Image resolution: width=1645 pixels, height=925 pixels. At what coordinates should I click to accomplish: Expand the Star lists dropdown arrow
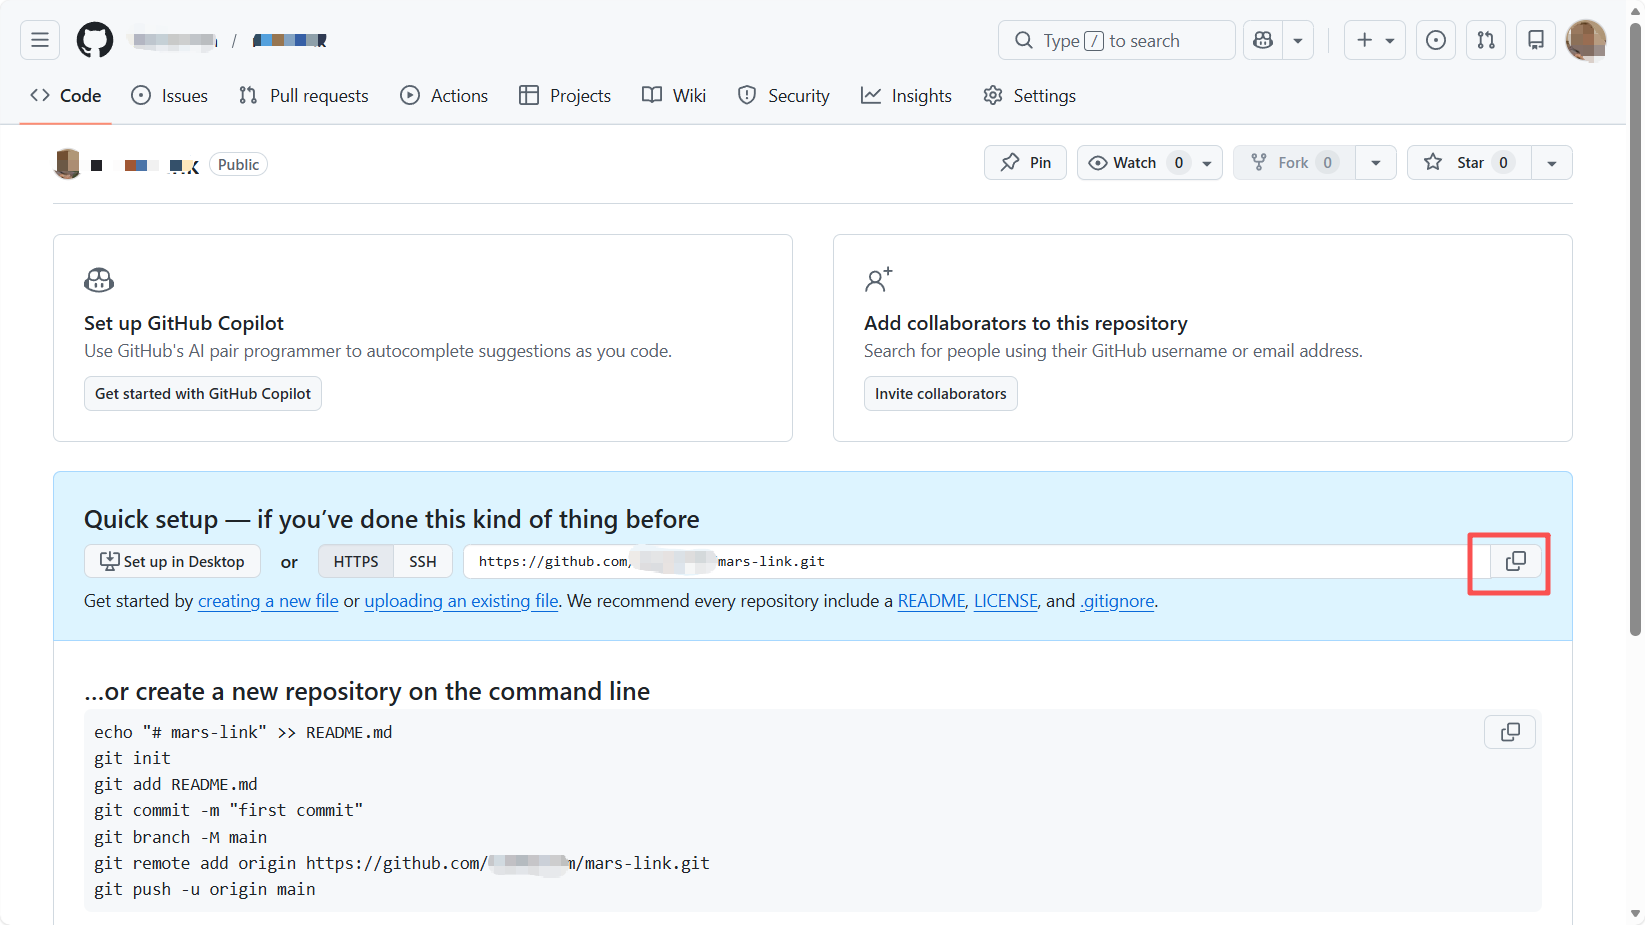(x=1551, y=163)
